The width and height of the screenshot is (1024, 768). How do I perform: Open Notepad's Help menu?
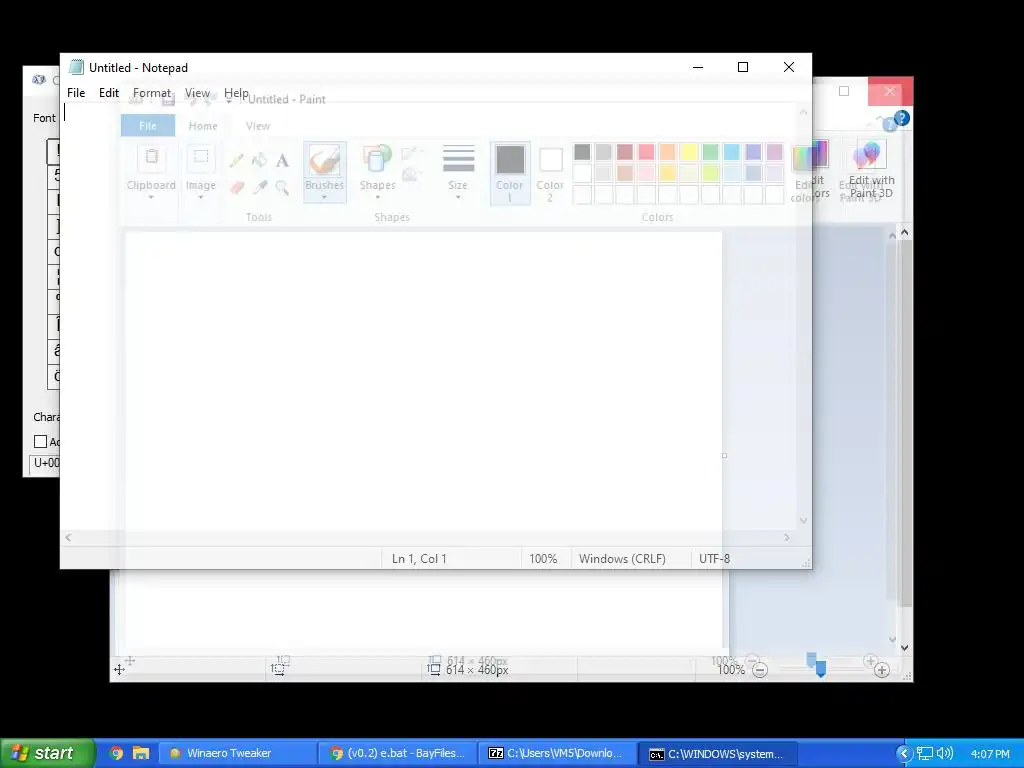236,93
